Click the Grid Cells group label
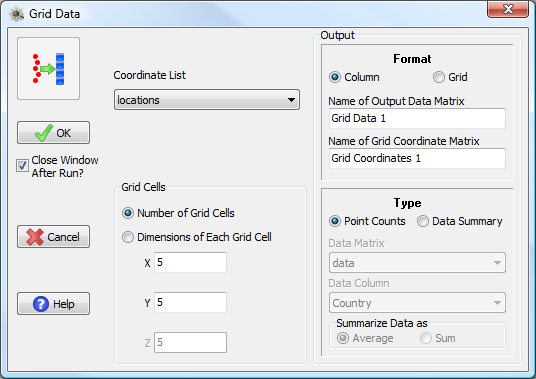536x379 pixels. (x=143, y=187)
